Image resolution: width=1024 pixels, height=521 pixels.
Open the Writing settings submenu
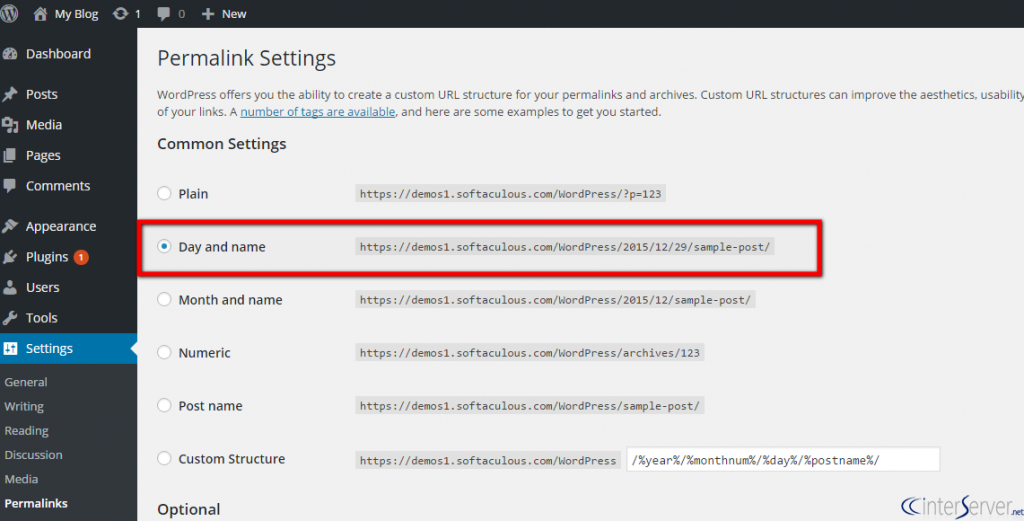pos(24,406)
